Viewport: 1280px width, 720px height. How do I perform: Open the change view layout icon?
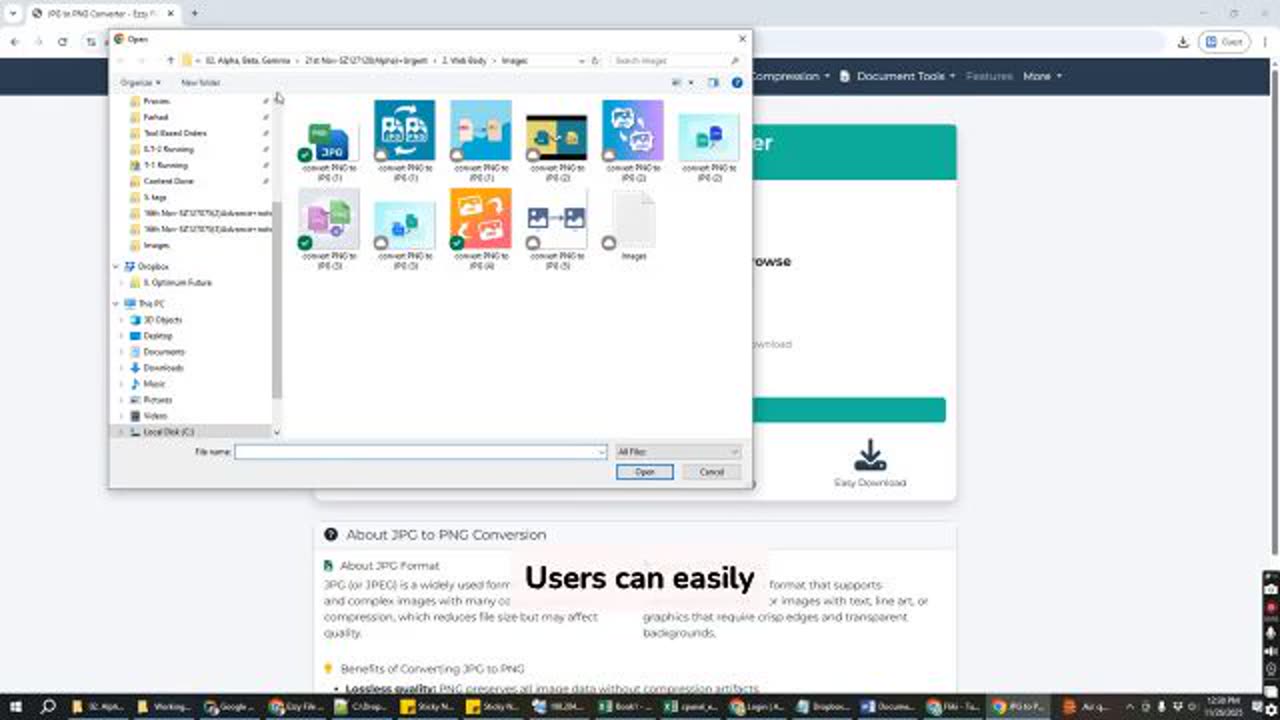(677, 83)
